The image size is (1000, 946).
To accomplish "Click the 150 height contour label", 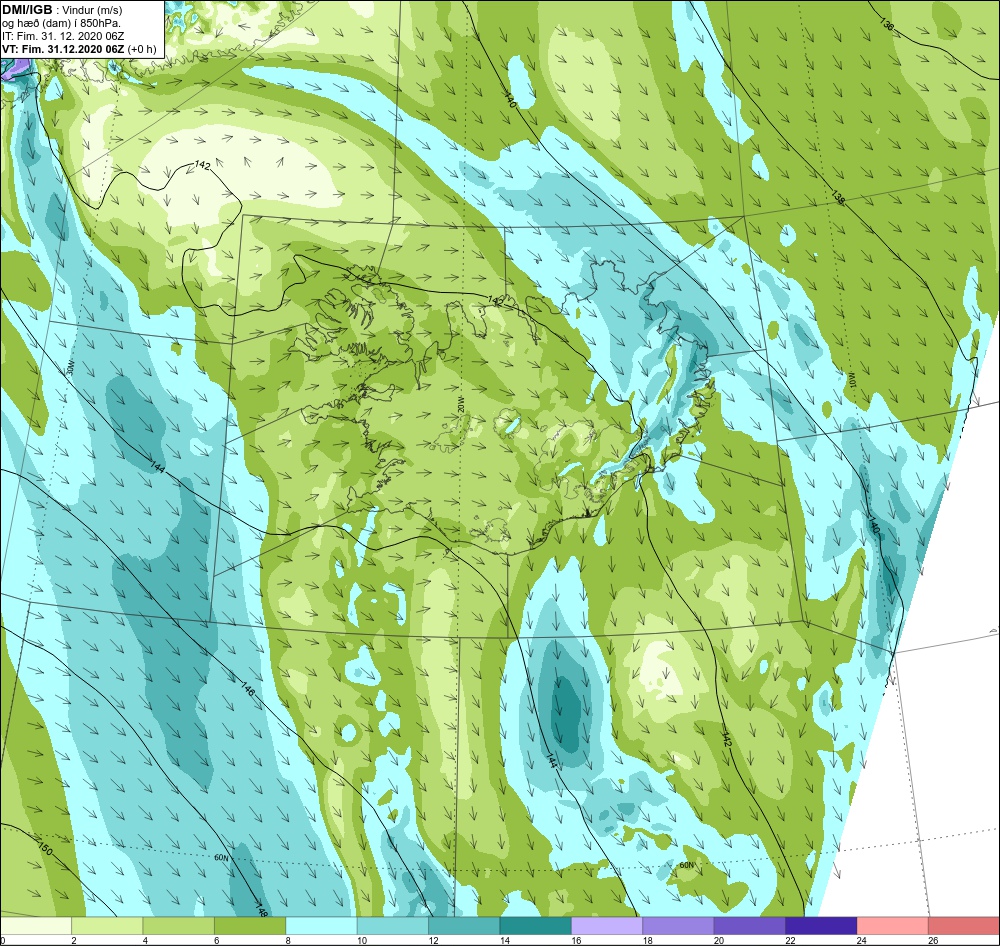I will pos(45,848).
